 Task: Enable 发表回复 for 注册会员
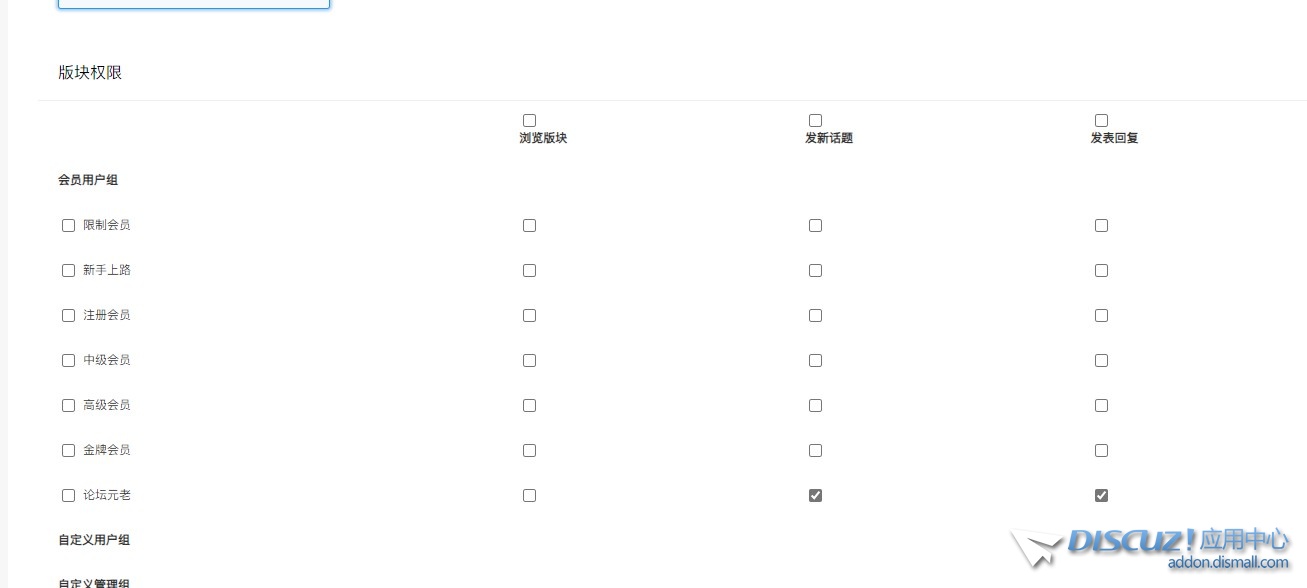click(x=1101, y=316)
